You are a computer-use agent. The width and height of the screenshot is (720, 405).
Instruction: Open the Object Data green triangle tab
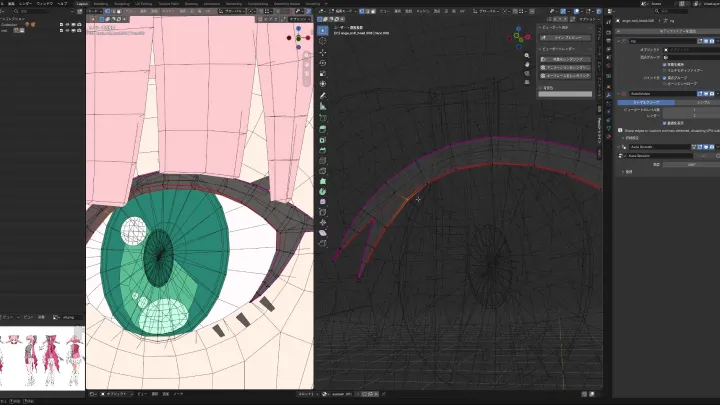coord(608,128)
